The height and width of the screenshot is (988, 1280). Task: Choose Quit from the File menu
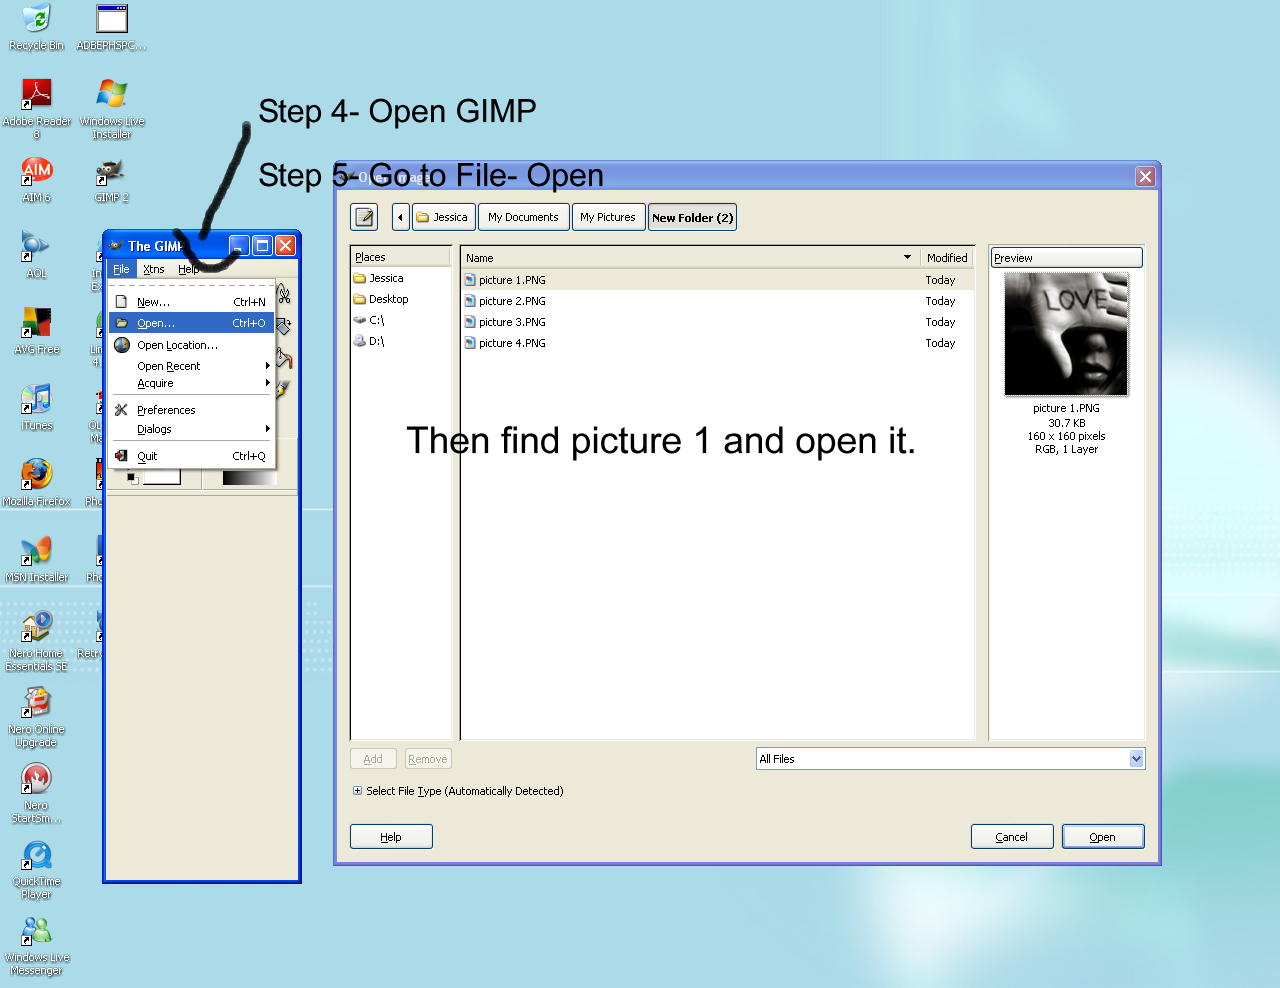pyautogui.click(x=191, y=456)
